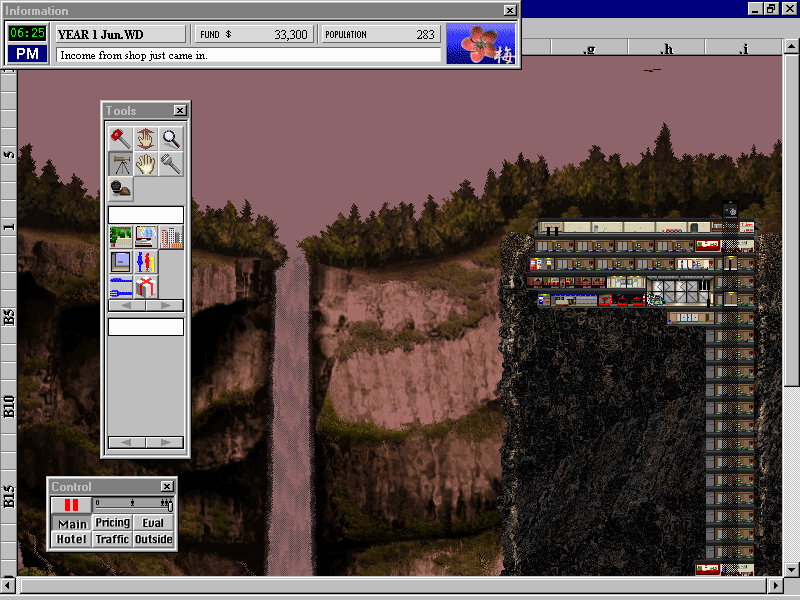Open the gift box build category

point(145,287)
